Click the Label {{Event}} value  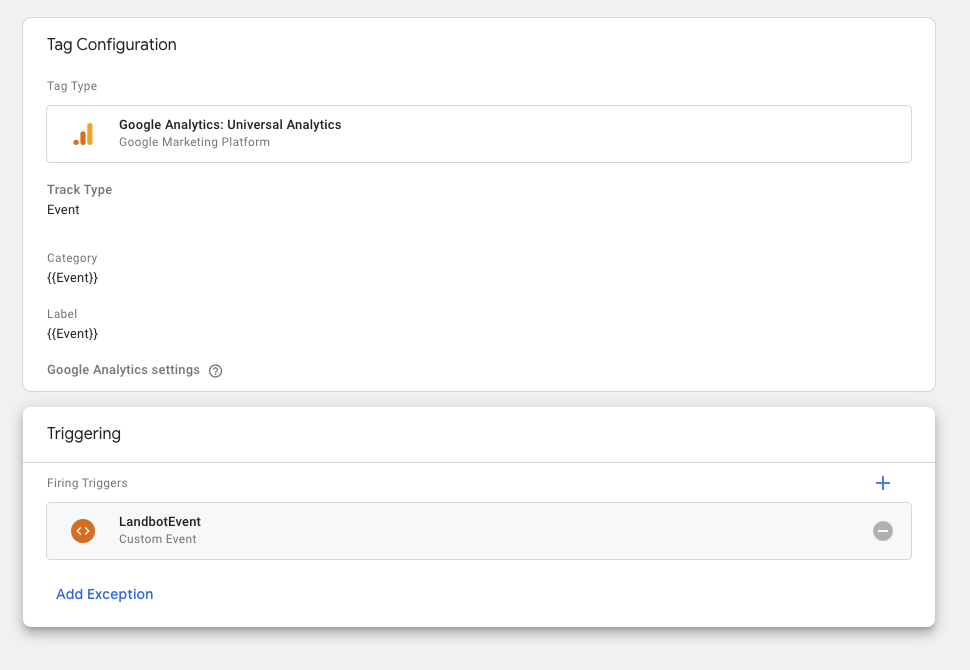coord(72,334)
